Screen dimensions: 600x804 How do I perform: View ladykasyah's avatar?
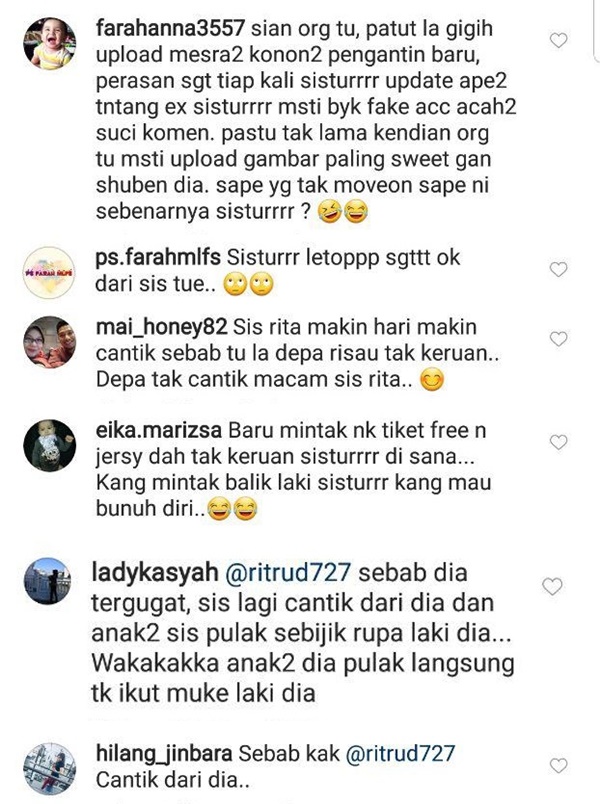click(47, 581)
